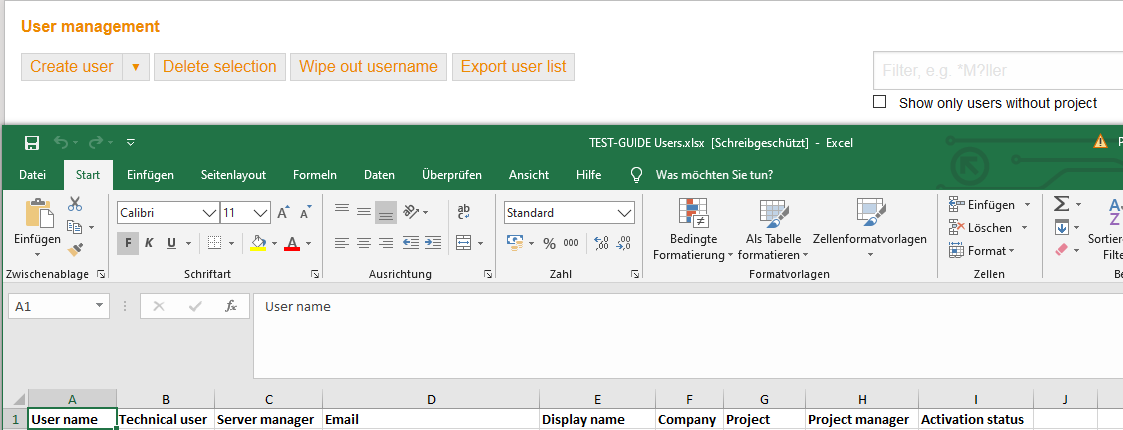Image resolution: width=1123 pixels, height=430 pixels.
Task: Switch to the Formeln tab
Action: pyautogui.click(x=314, y=175)
